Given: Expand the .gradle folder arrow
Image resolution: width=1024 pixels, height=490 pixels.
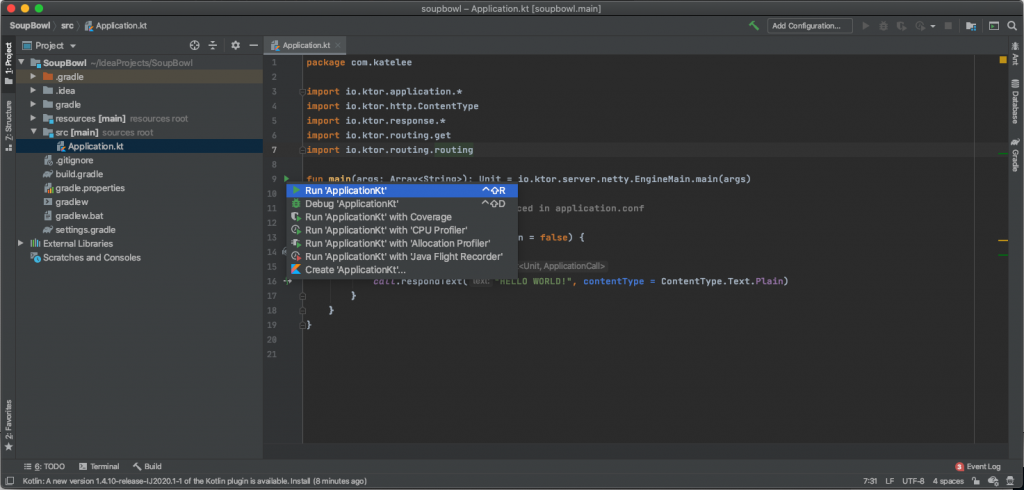Looking at the screenshot, I should 33,76.
